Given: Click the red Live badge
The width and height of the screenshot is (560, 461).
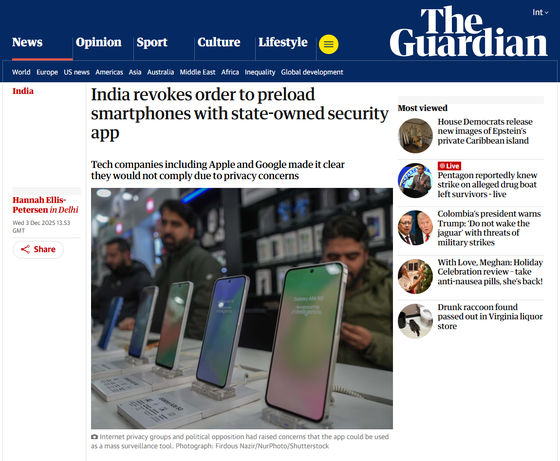Looking at the screenshot, I should pyautogui.click(x=449, y=166).
